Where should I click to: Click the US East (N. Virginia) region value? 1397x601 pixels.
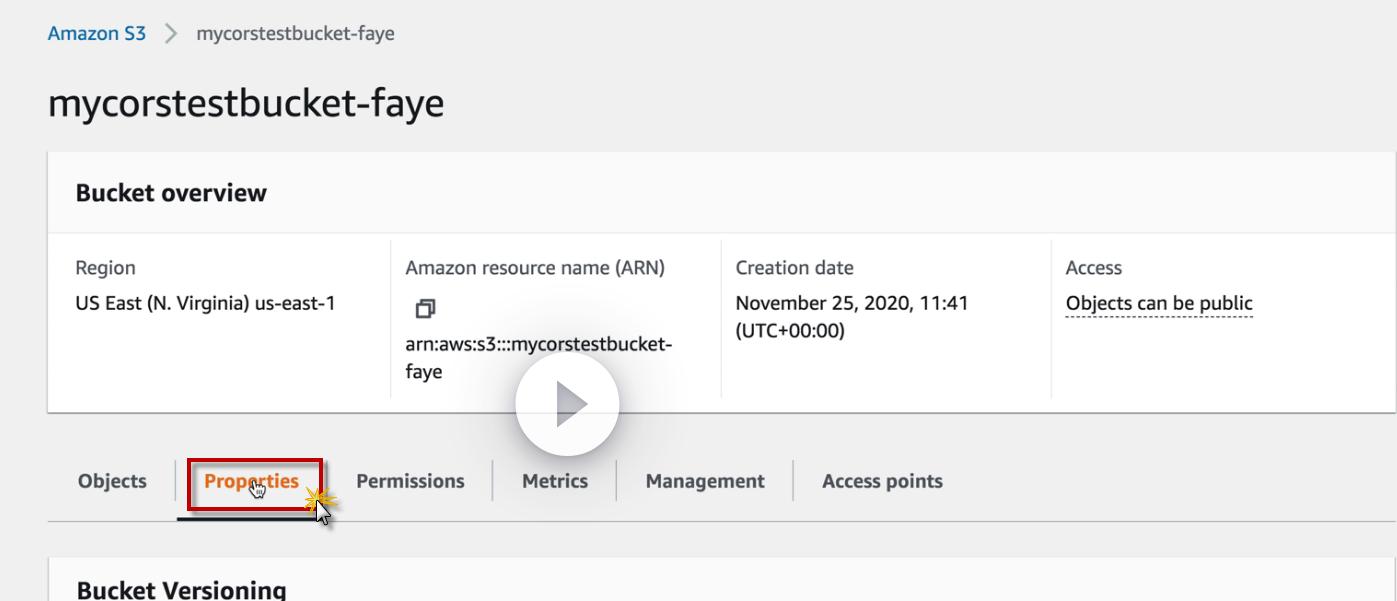click(x=205, y=303)
